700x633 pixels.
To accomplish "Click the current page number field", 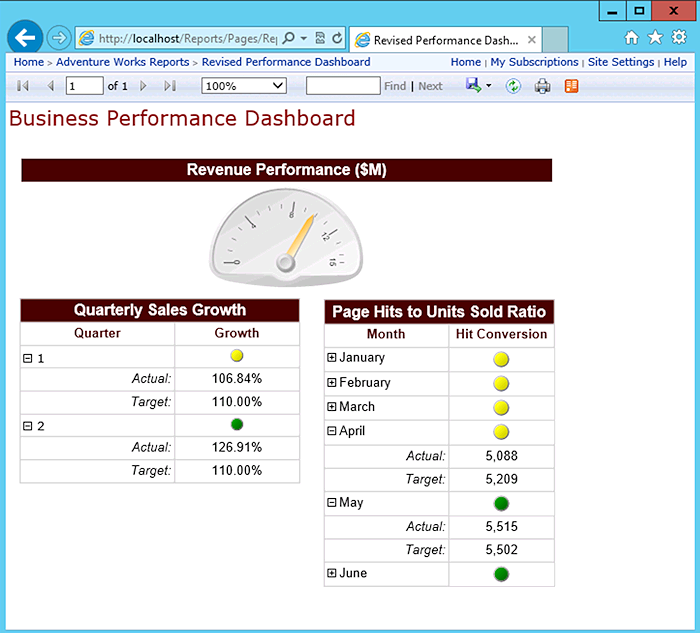I will click(84, 86).
